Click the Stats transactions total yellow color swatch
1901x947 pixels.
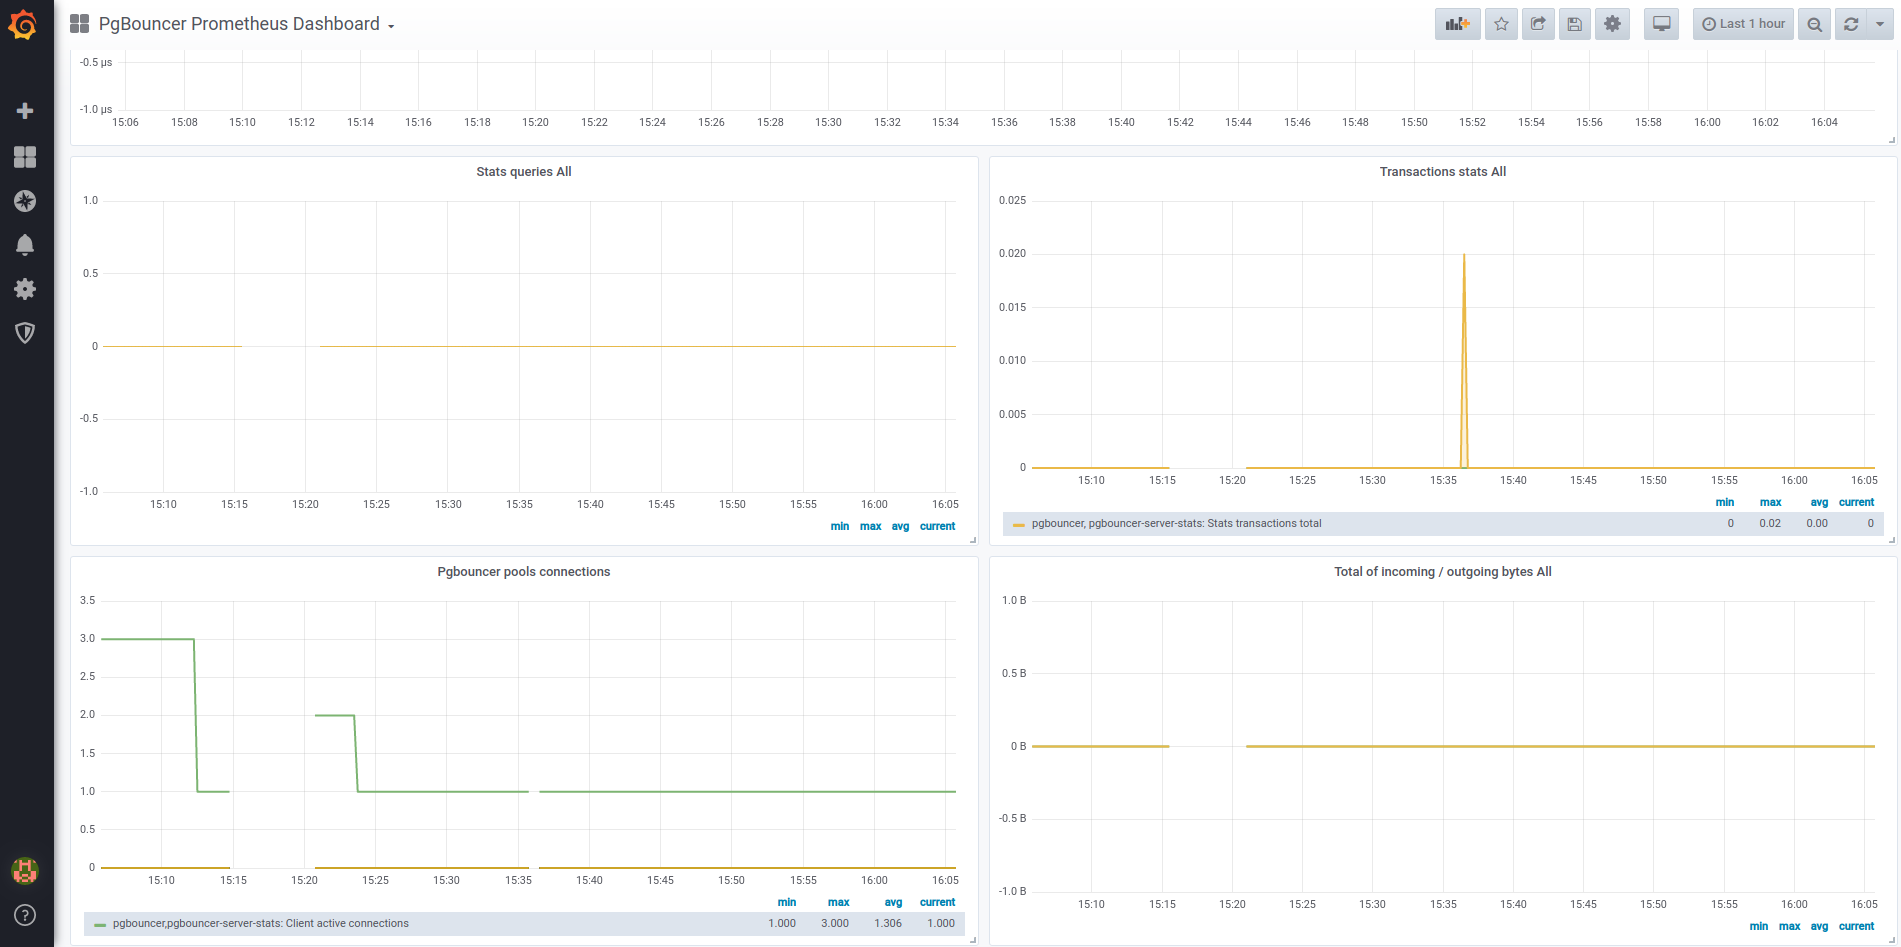click(x=1018, y=524)
